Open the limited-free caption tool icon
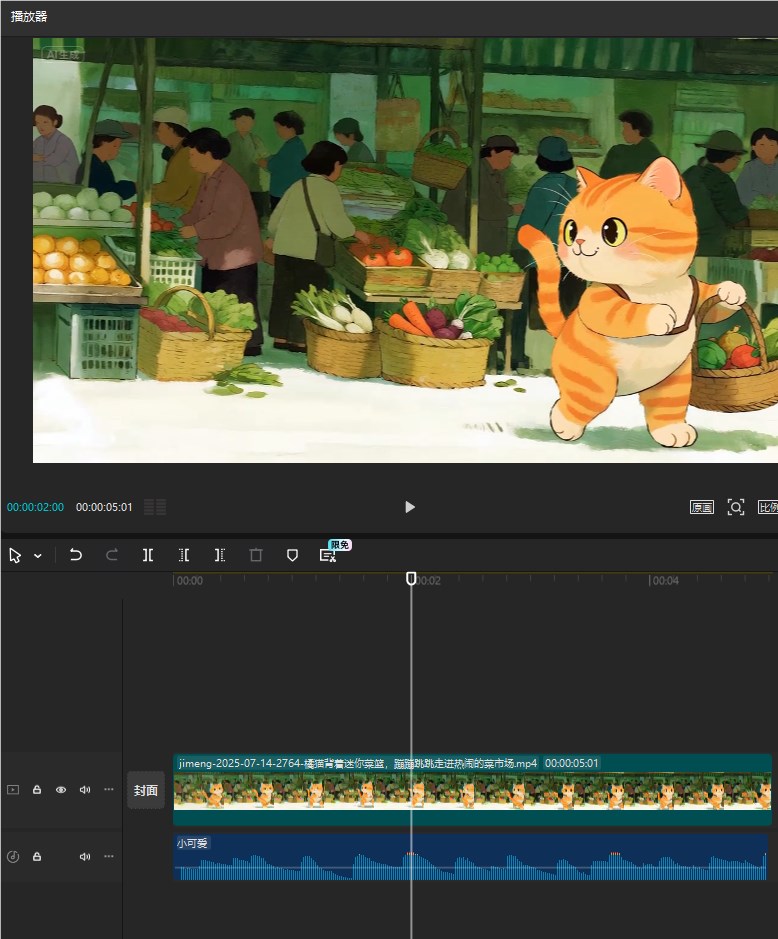The image size is (778, 939). click(x=328, y=555)
